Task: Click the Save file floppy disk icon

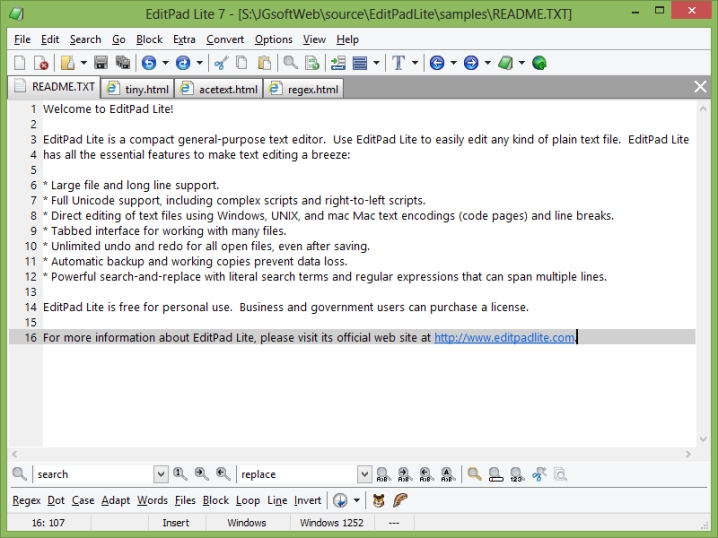Action: coord(100,63)
